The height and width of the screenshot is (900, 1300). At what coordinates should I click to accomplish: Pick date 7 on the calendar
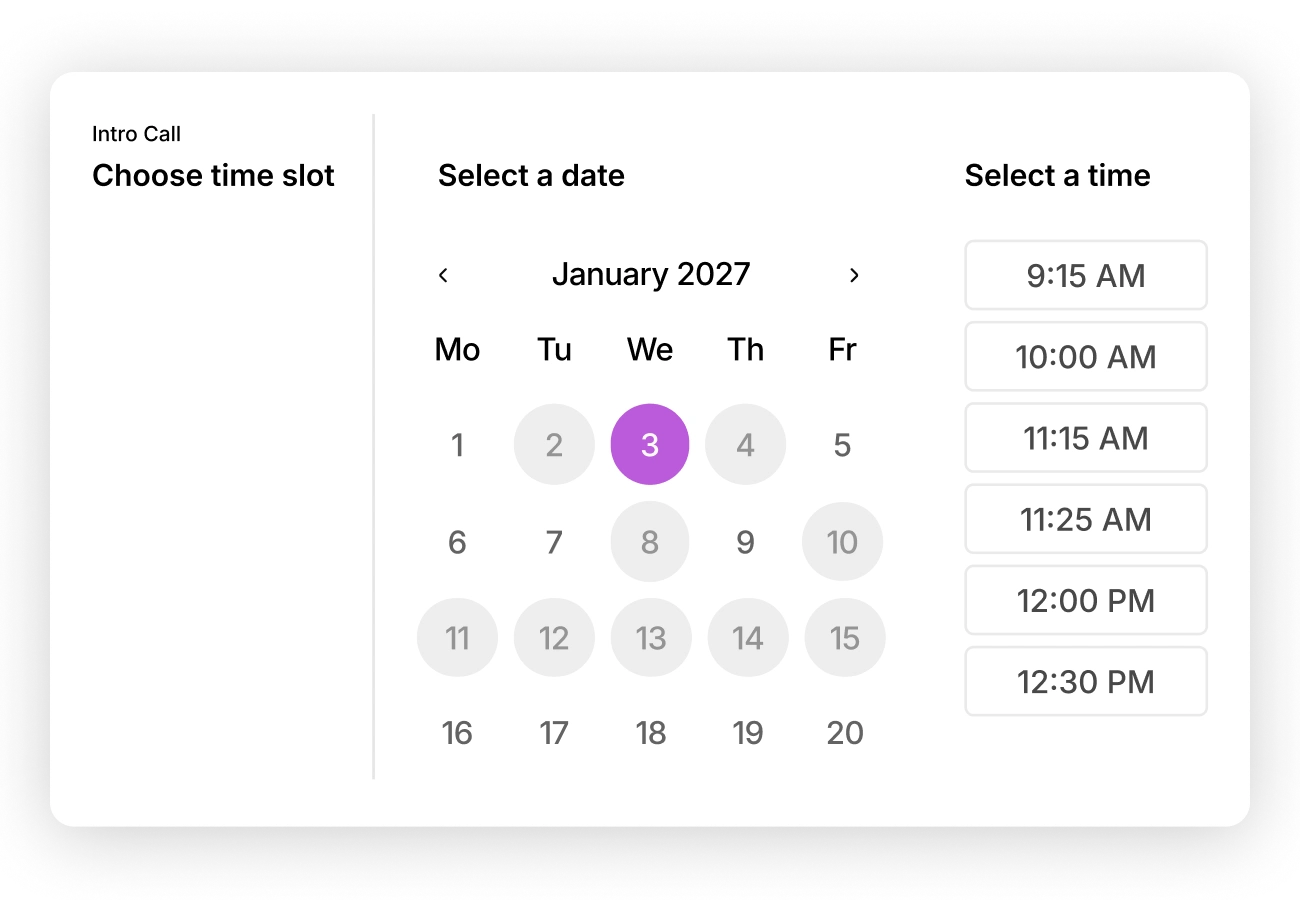pyautogui.click(x=554, y=542)
